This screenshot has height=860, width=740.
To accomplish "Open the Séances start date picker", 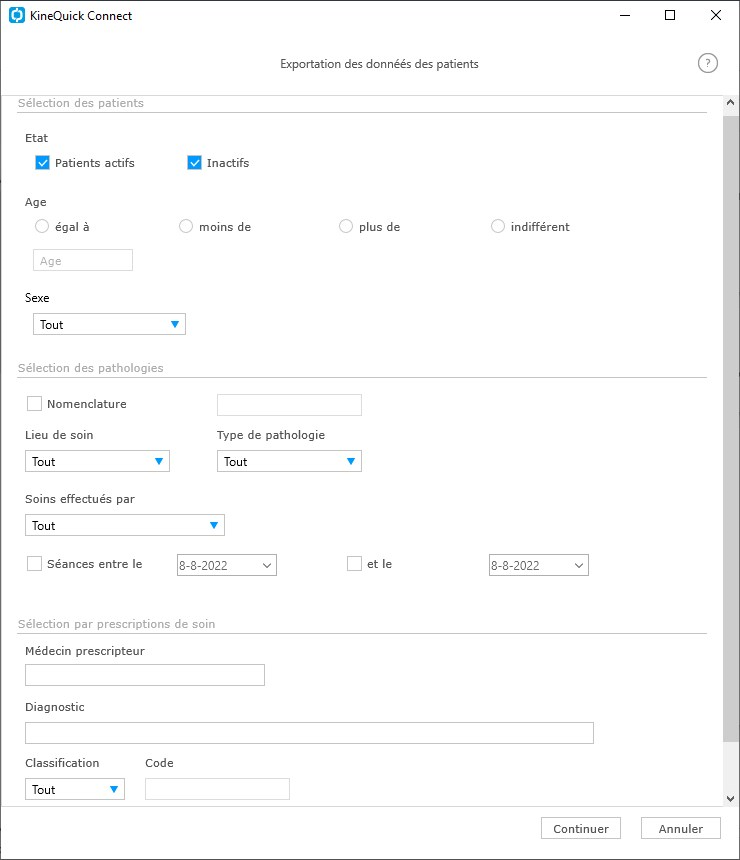I will 227,565.
